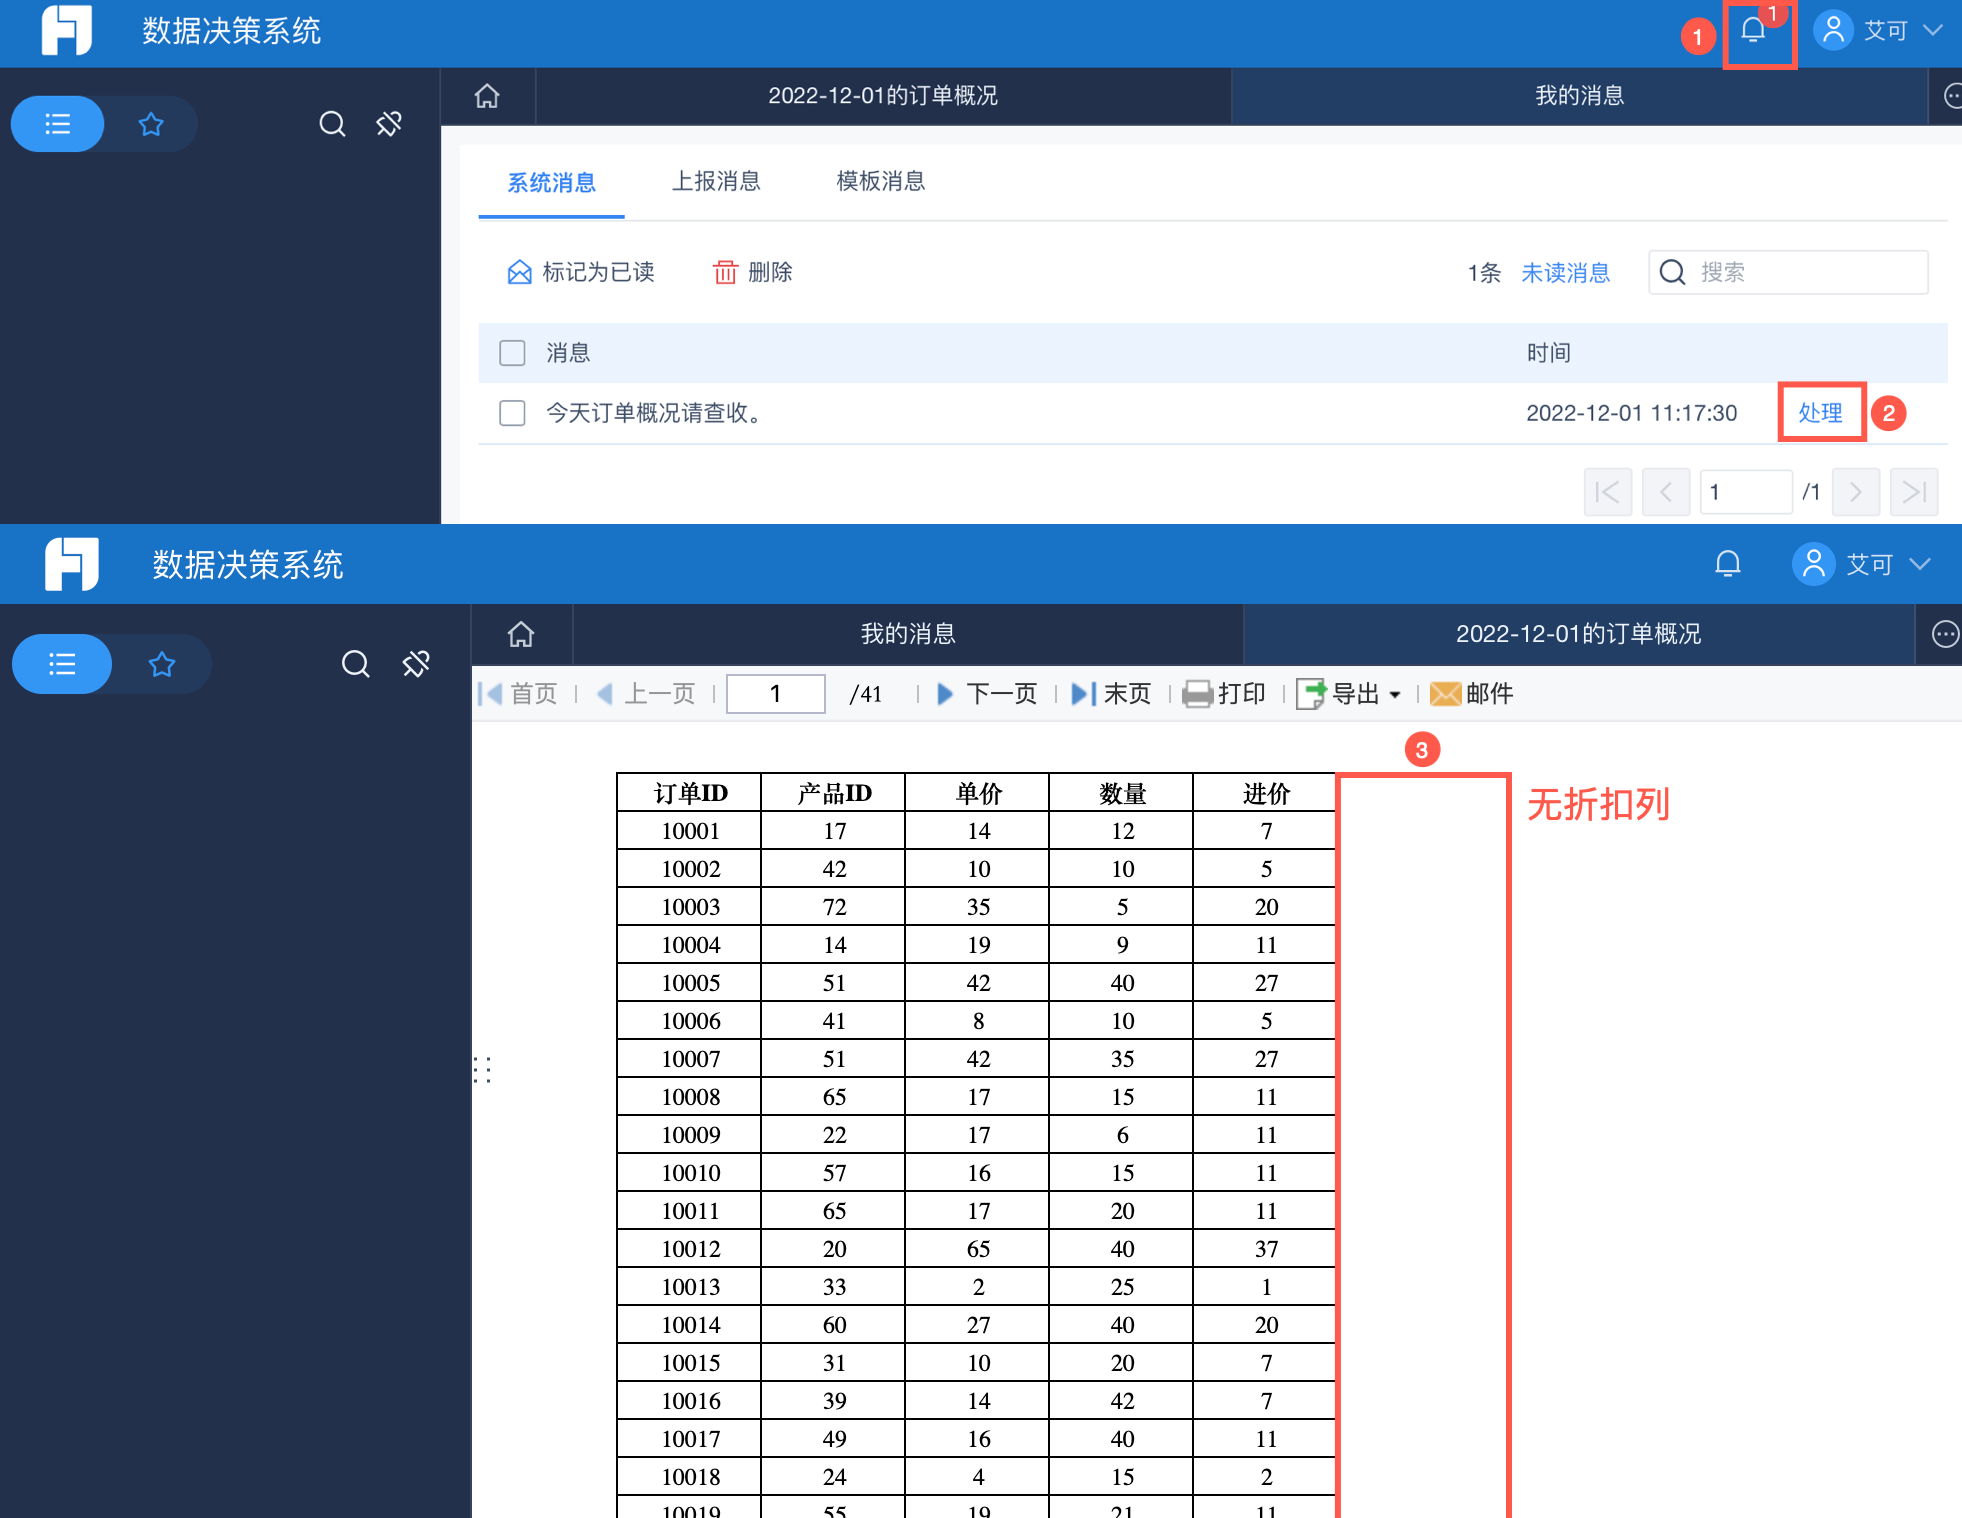Image resolution: width=1962 pixels, height=1518 pixels.
Task: Click the pin icon in upper sidebar
Action: (389, 124)
